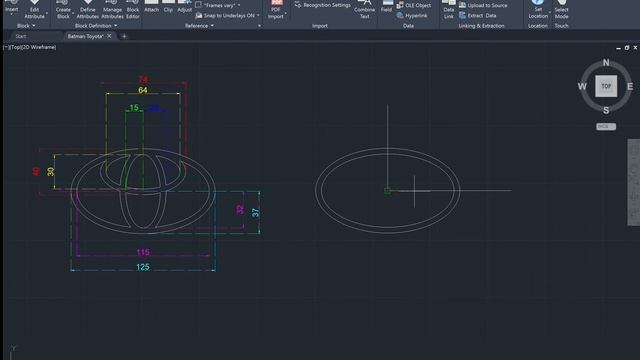Click the PDF Import tool
The image size is (640, 360).
276,10
